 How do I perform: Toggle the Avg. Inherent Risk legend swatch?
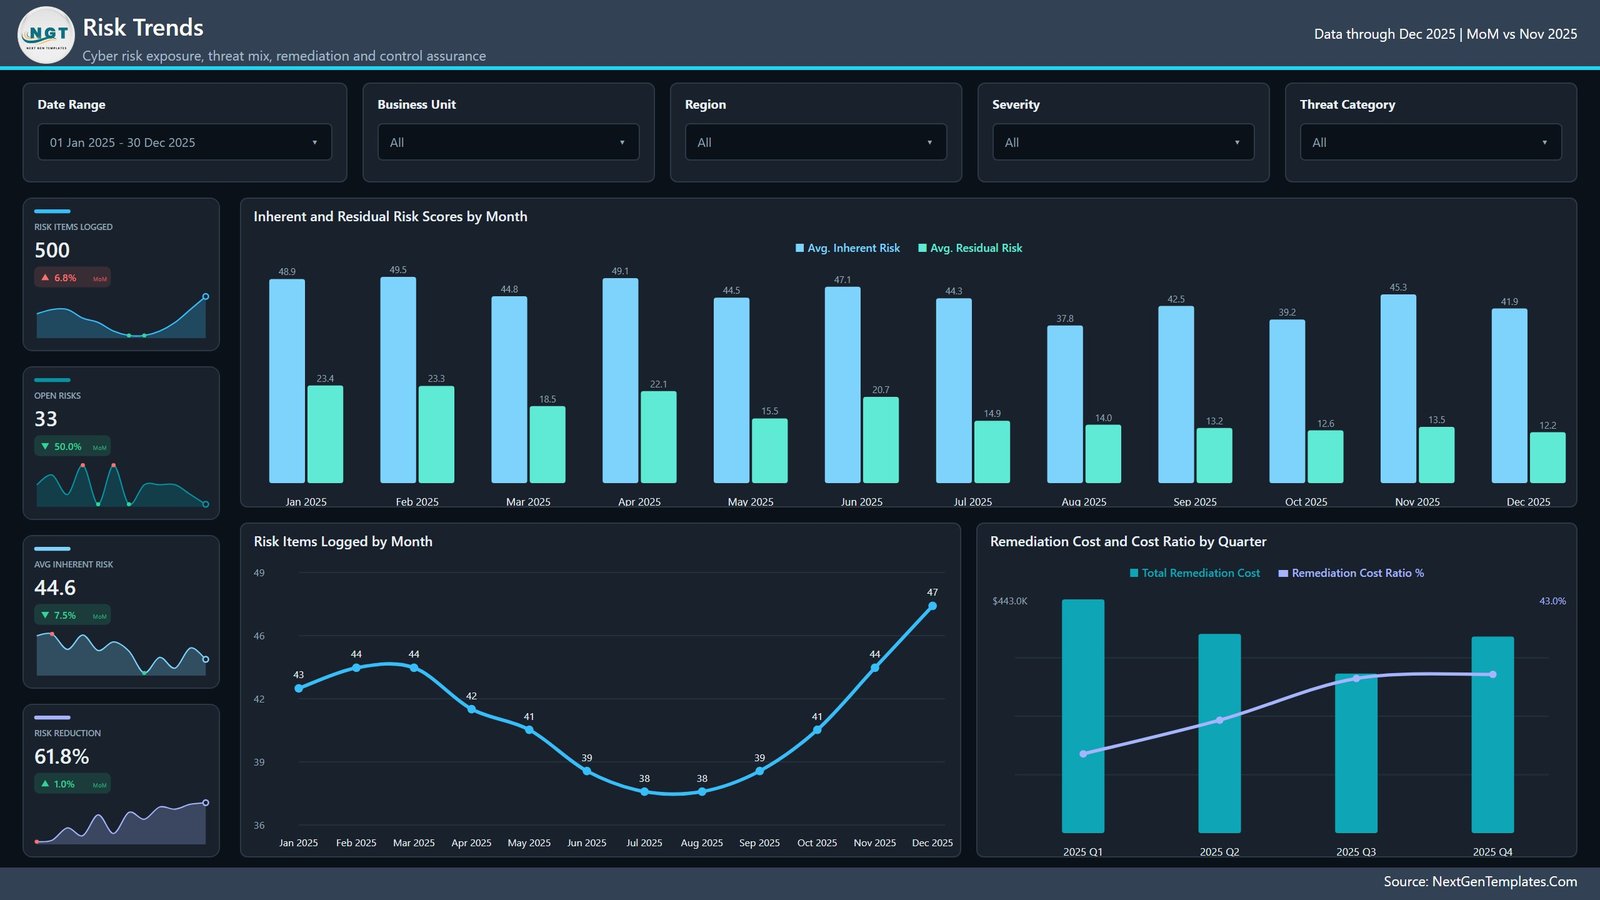click(x=800, y=248)
